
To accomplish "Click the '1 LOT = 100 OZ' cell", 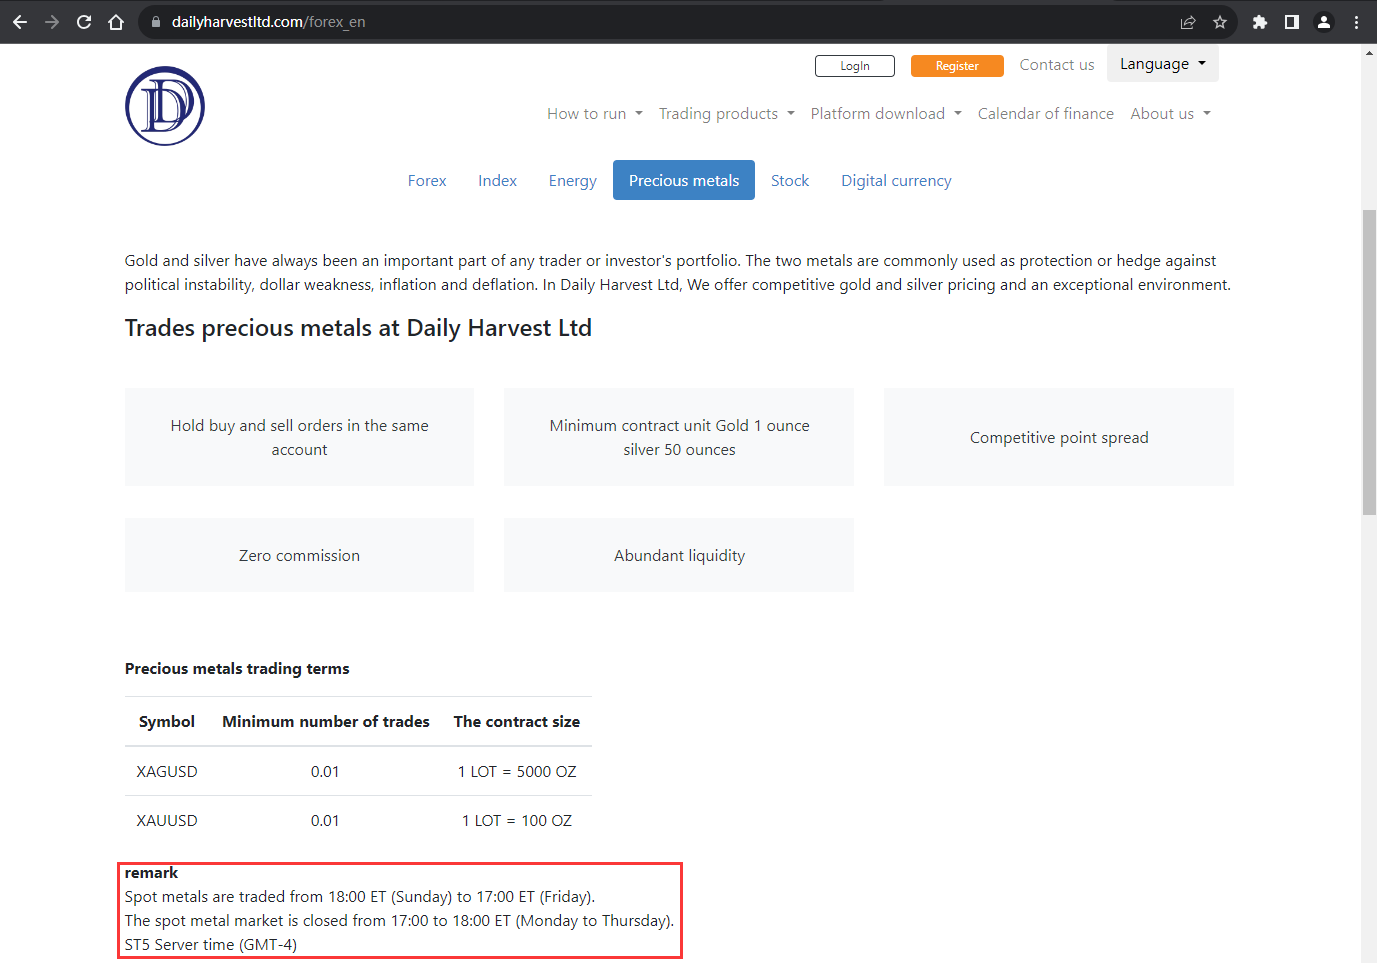I will pyautogui.click(x=517, y=820).
